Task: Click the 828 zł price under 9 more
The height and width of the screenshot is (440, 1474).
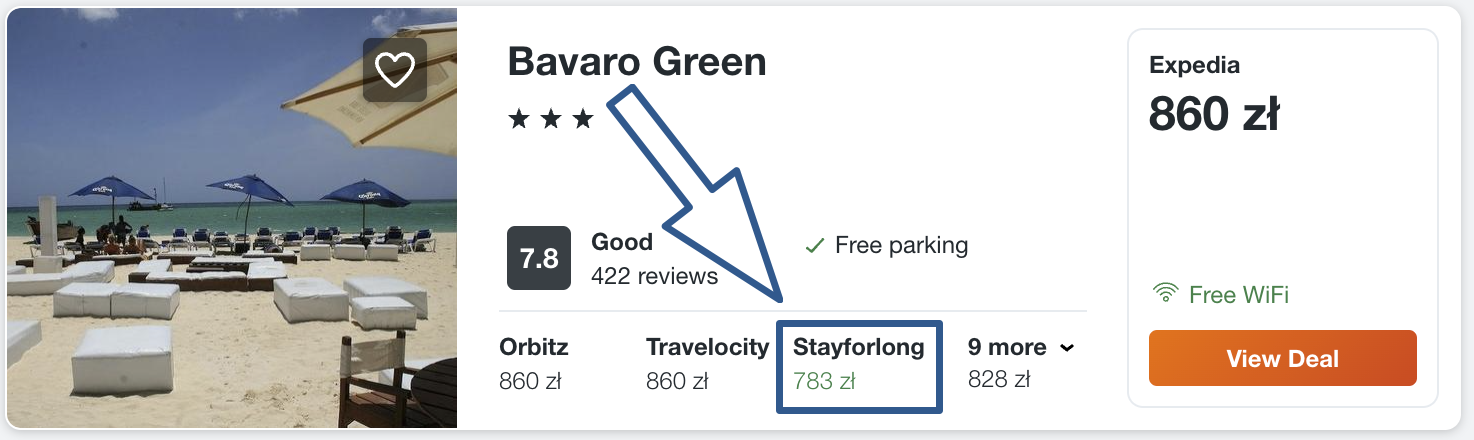Action: 999,380
